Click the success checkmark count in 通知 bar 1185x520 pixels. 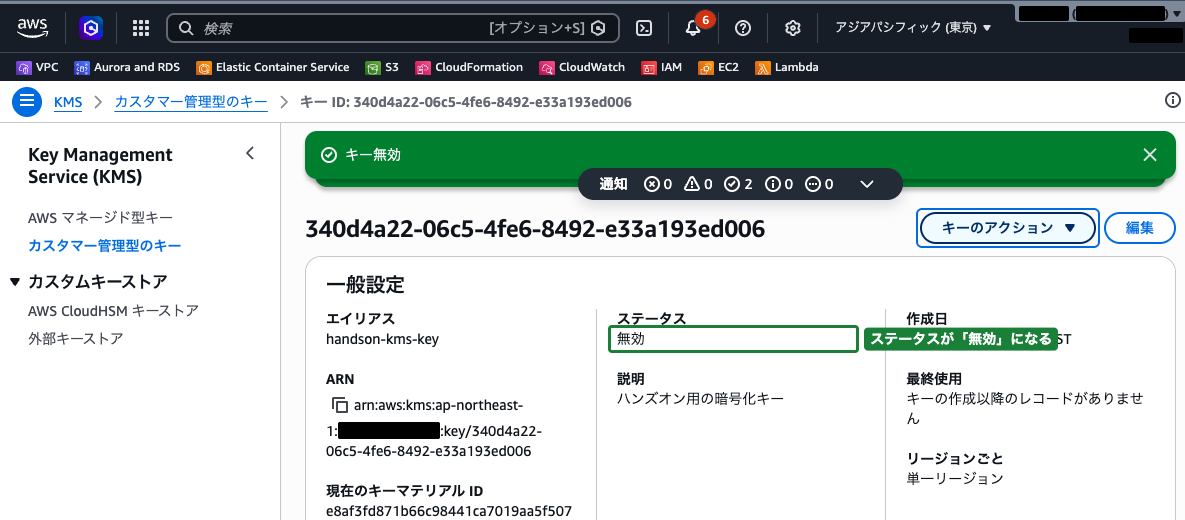(738, 184)
